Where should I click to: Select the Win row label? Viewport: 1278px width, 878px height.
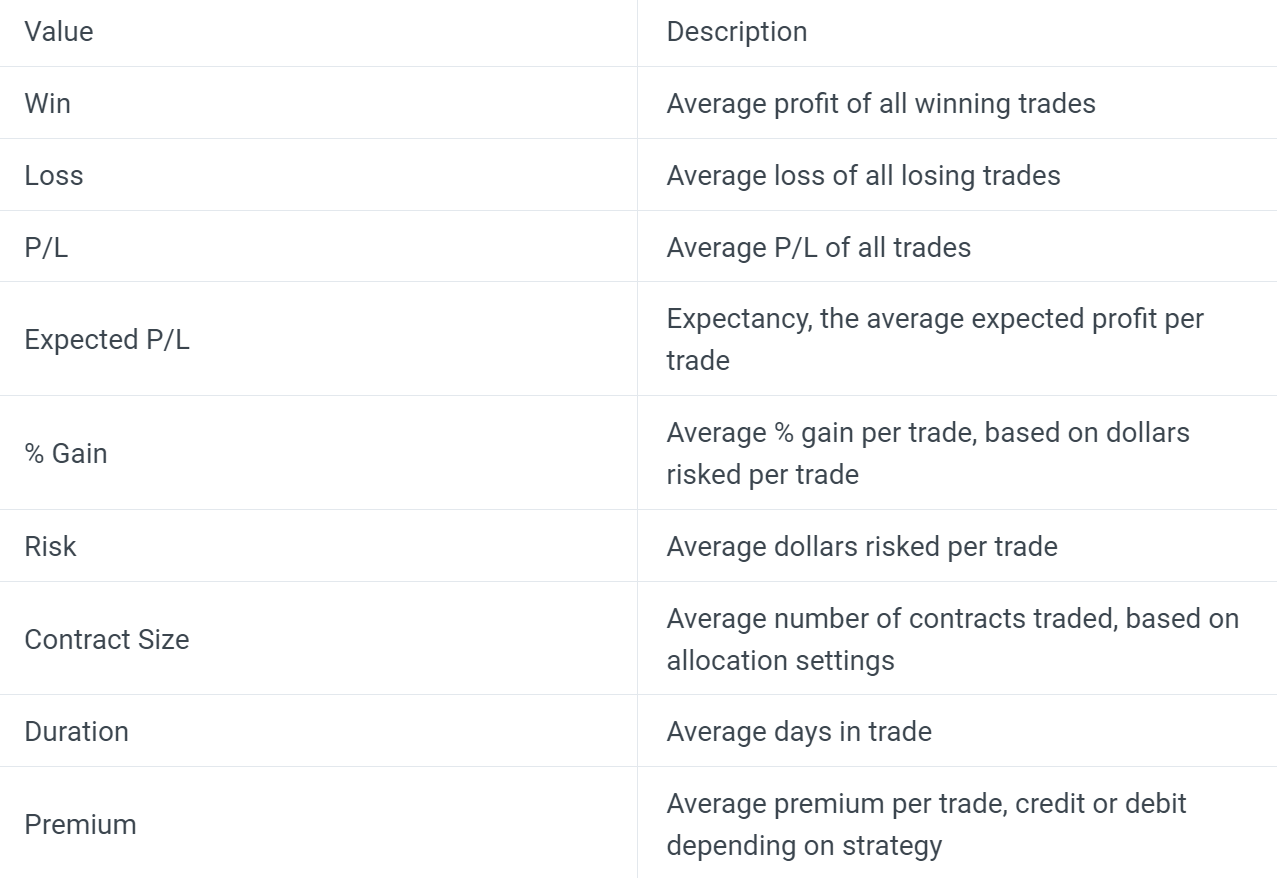(x=48, y=103)
